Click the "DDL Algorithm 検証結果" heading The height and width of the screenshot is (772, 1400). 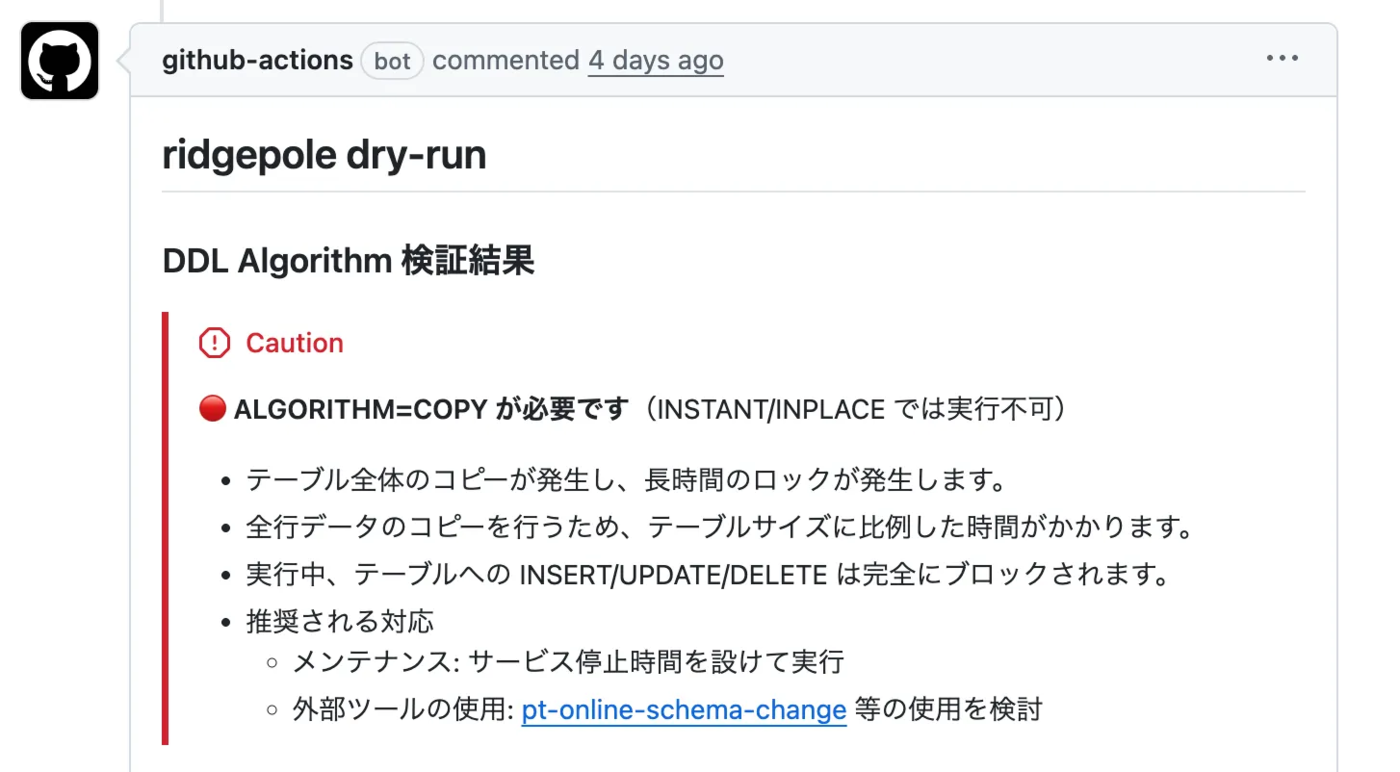348,261
